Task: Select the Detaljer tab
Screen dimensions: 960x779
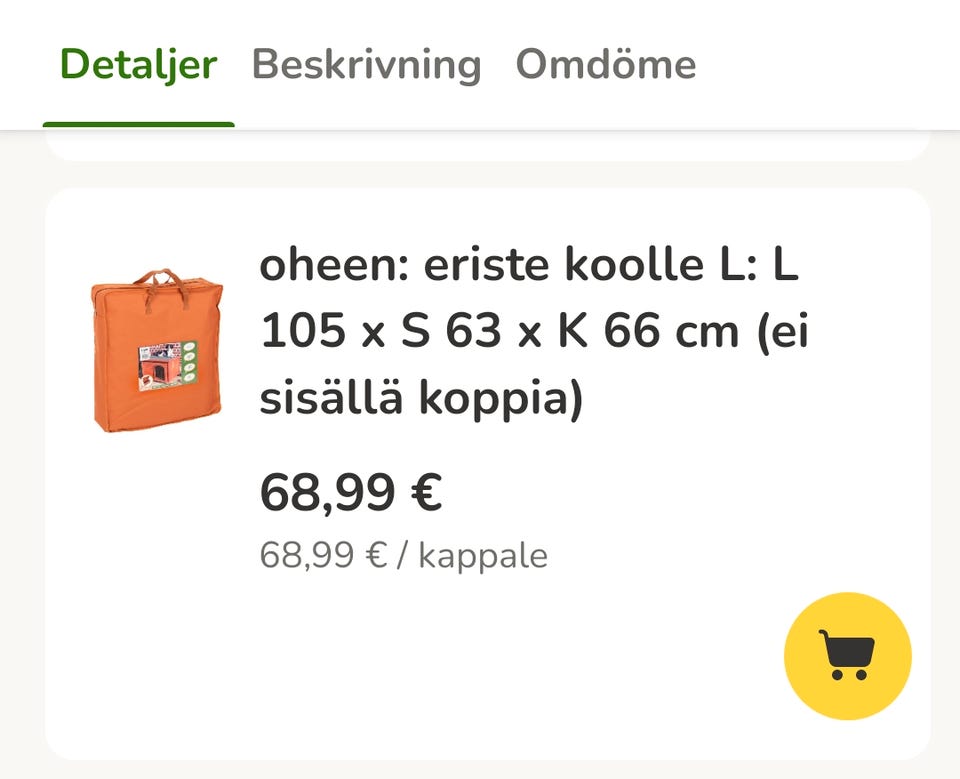Action: click(138, 64)
